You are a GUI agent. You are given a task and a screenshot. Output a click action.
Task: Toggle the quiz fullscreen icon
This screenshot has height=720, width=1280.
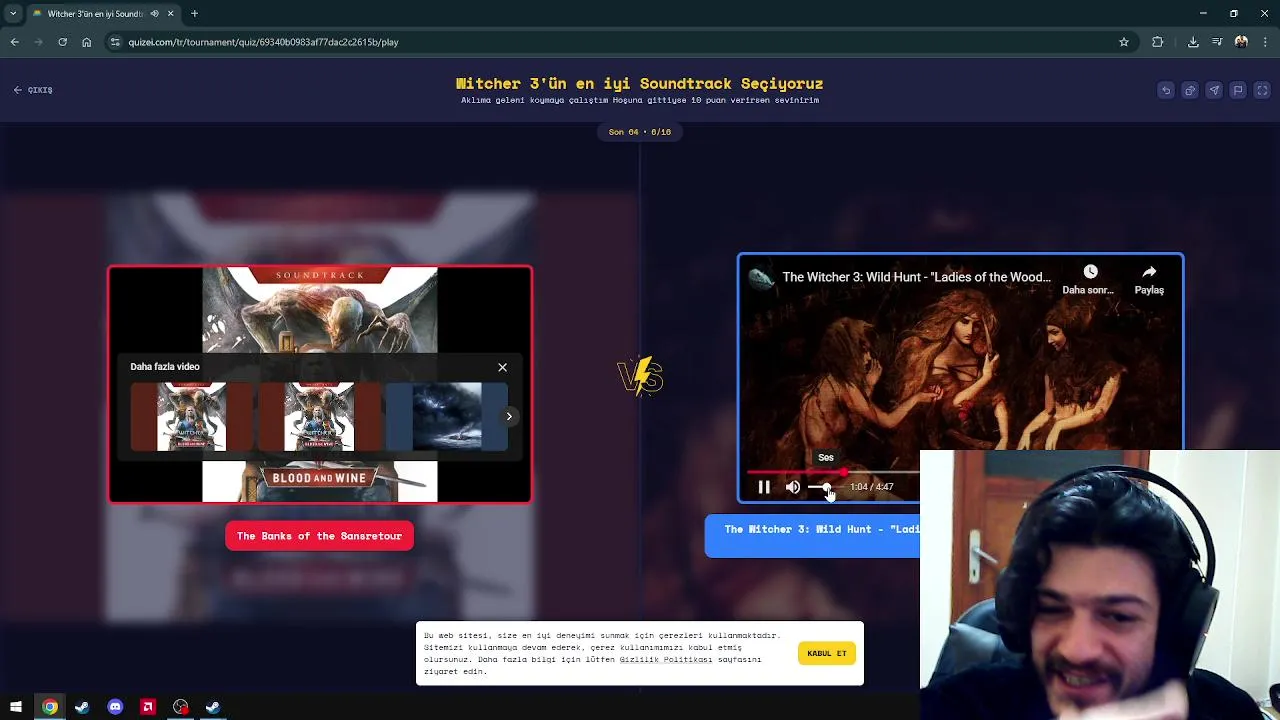1262,90
